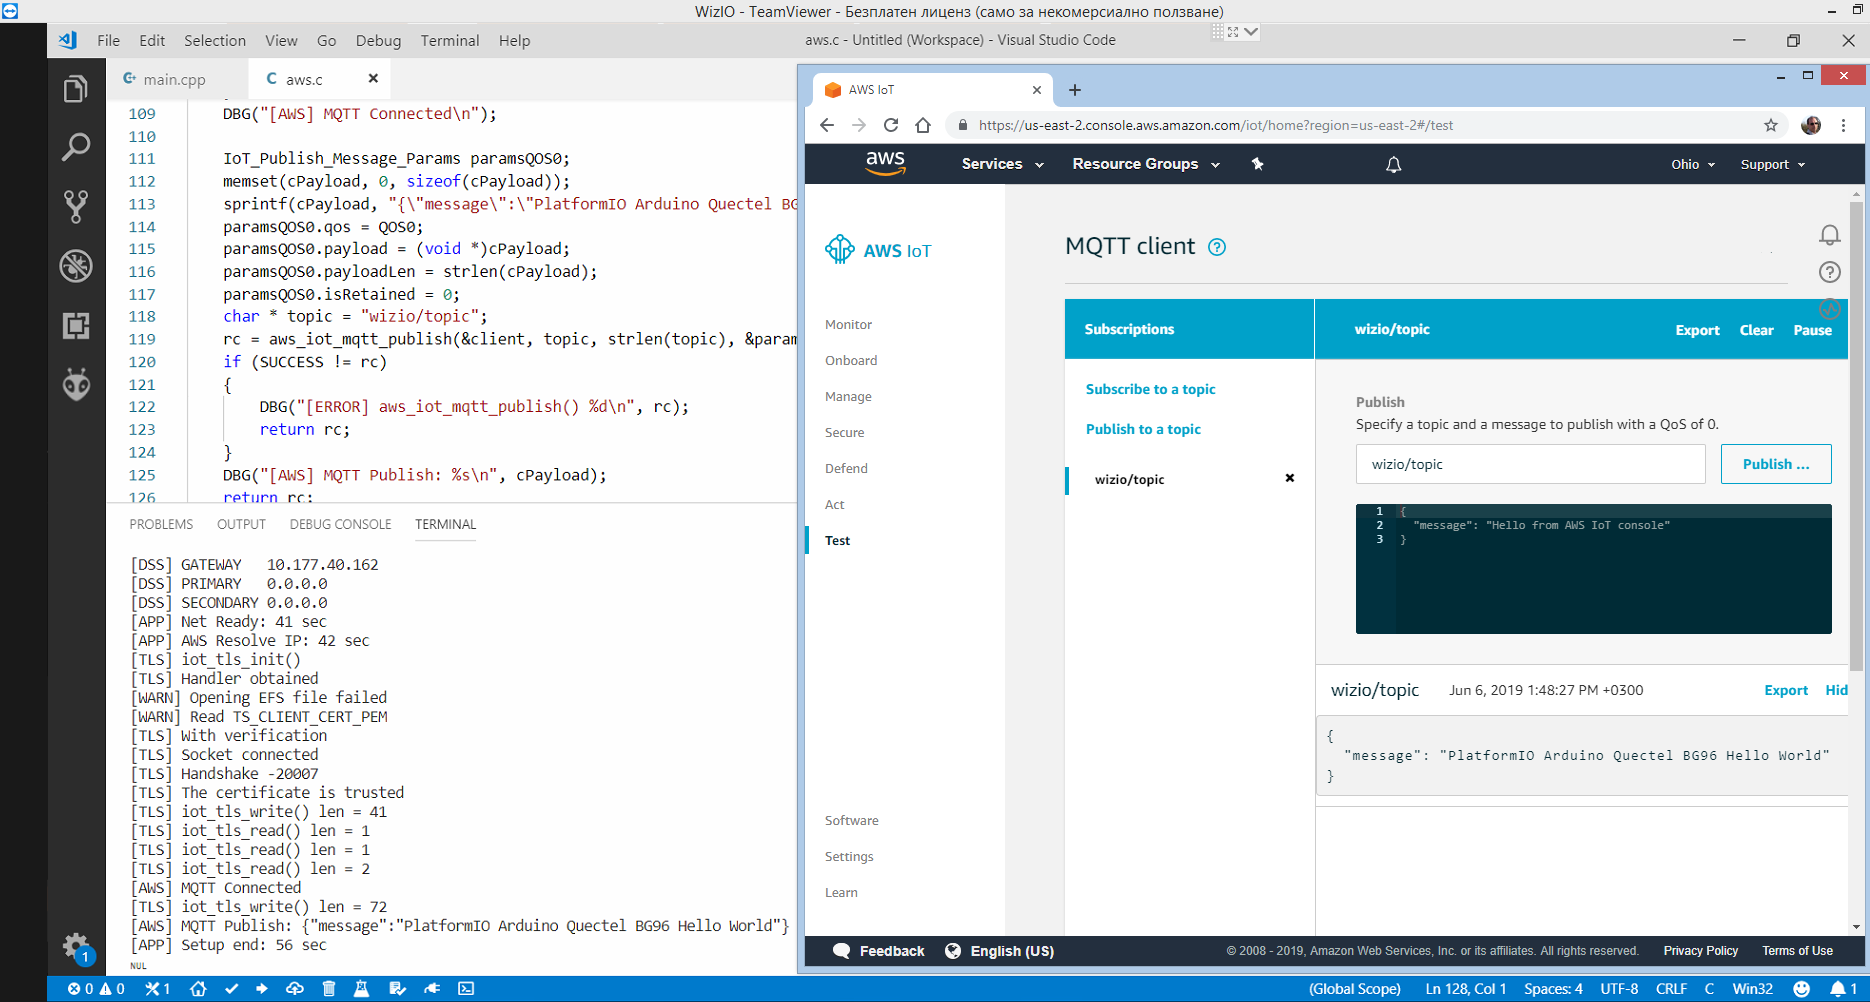Screen dimensions: 1870x1002
Task: Open a new browser tab
Action: (x=1075, y=90)
